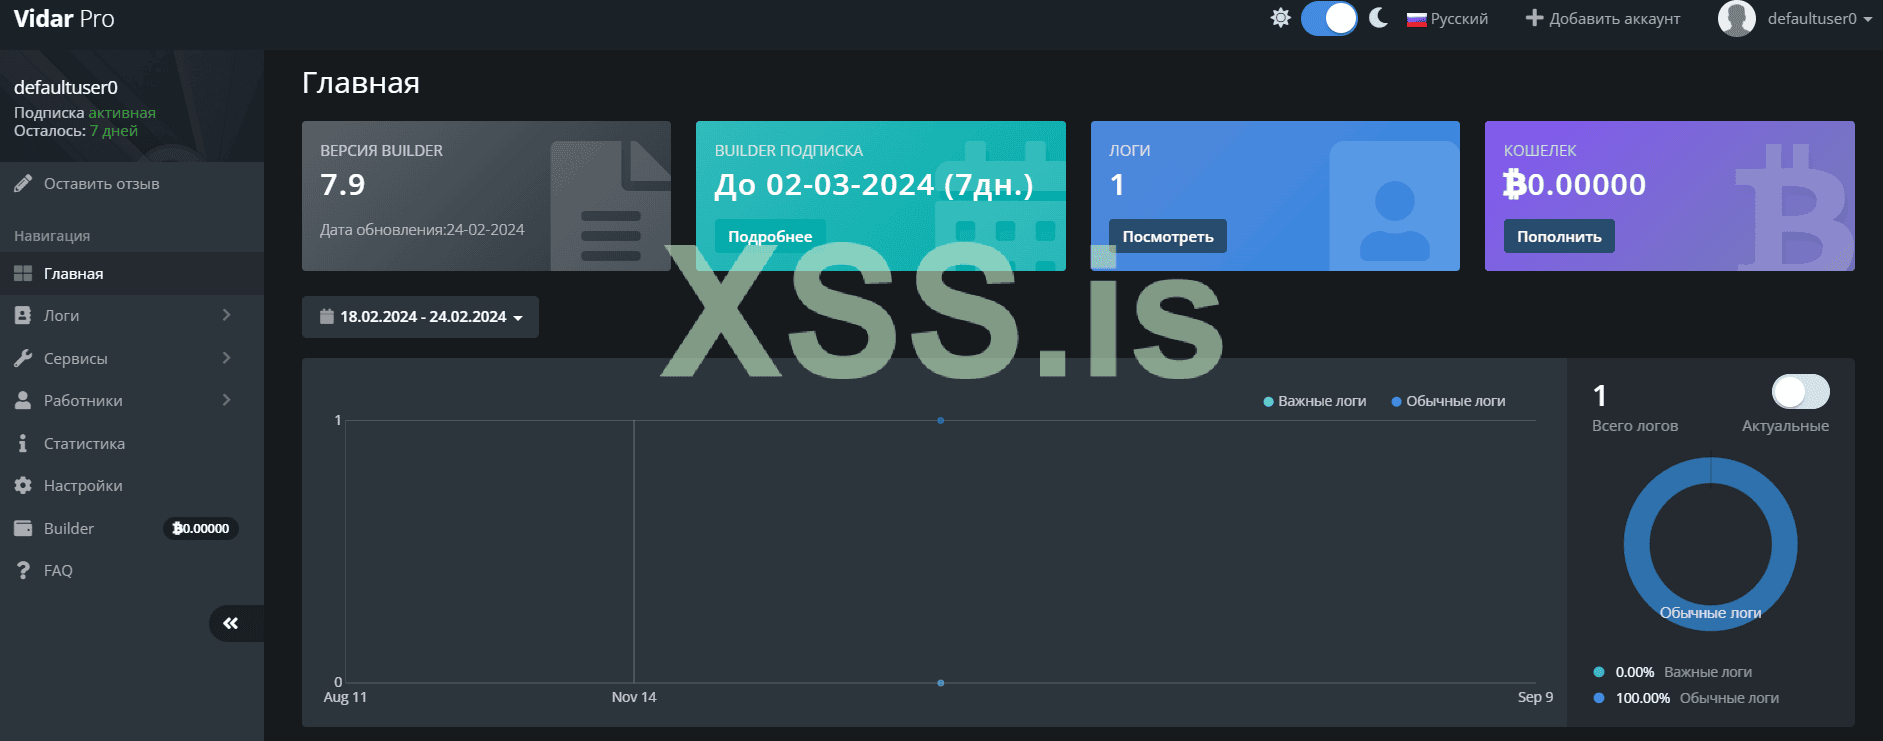
Task: Click the Добавить аккаунт link
Action: 1602,19
